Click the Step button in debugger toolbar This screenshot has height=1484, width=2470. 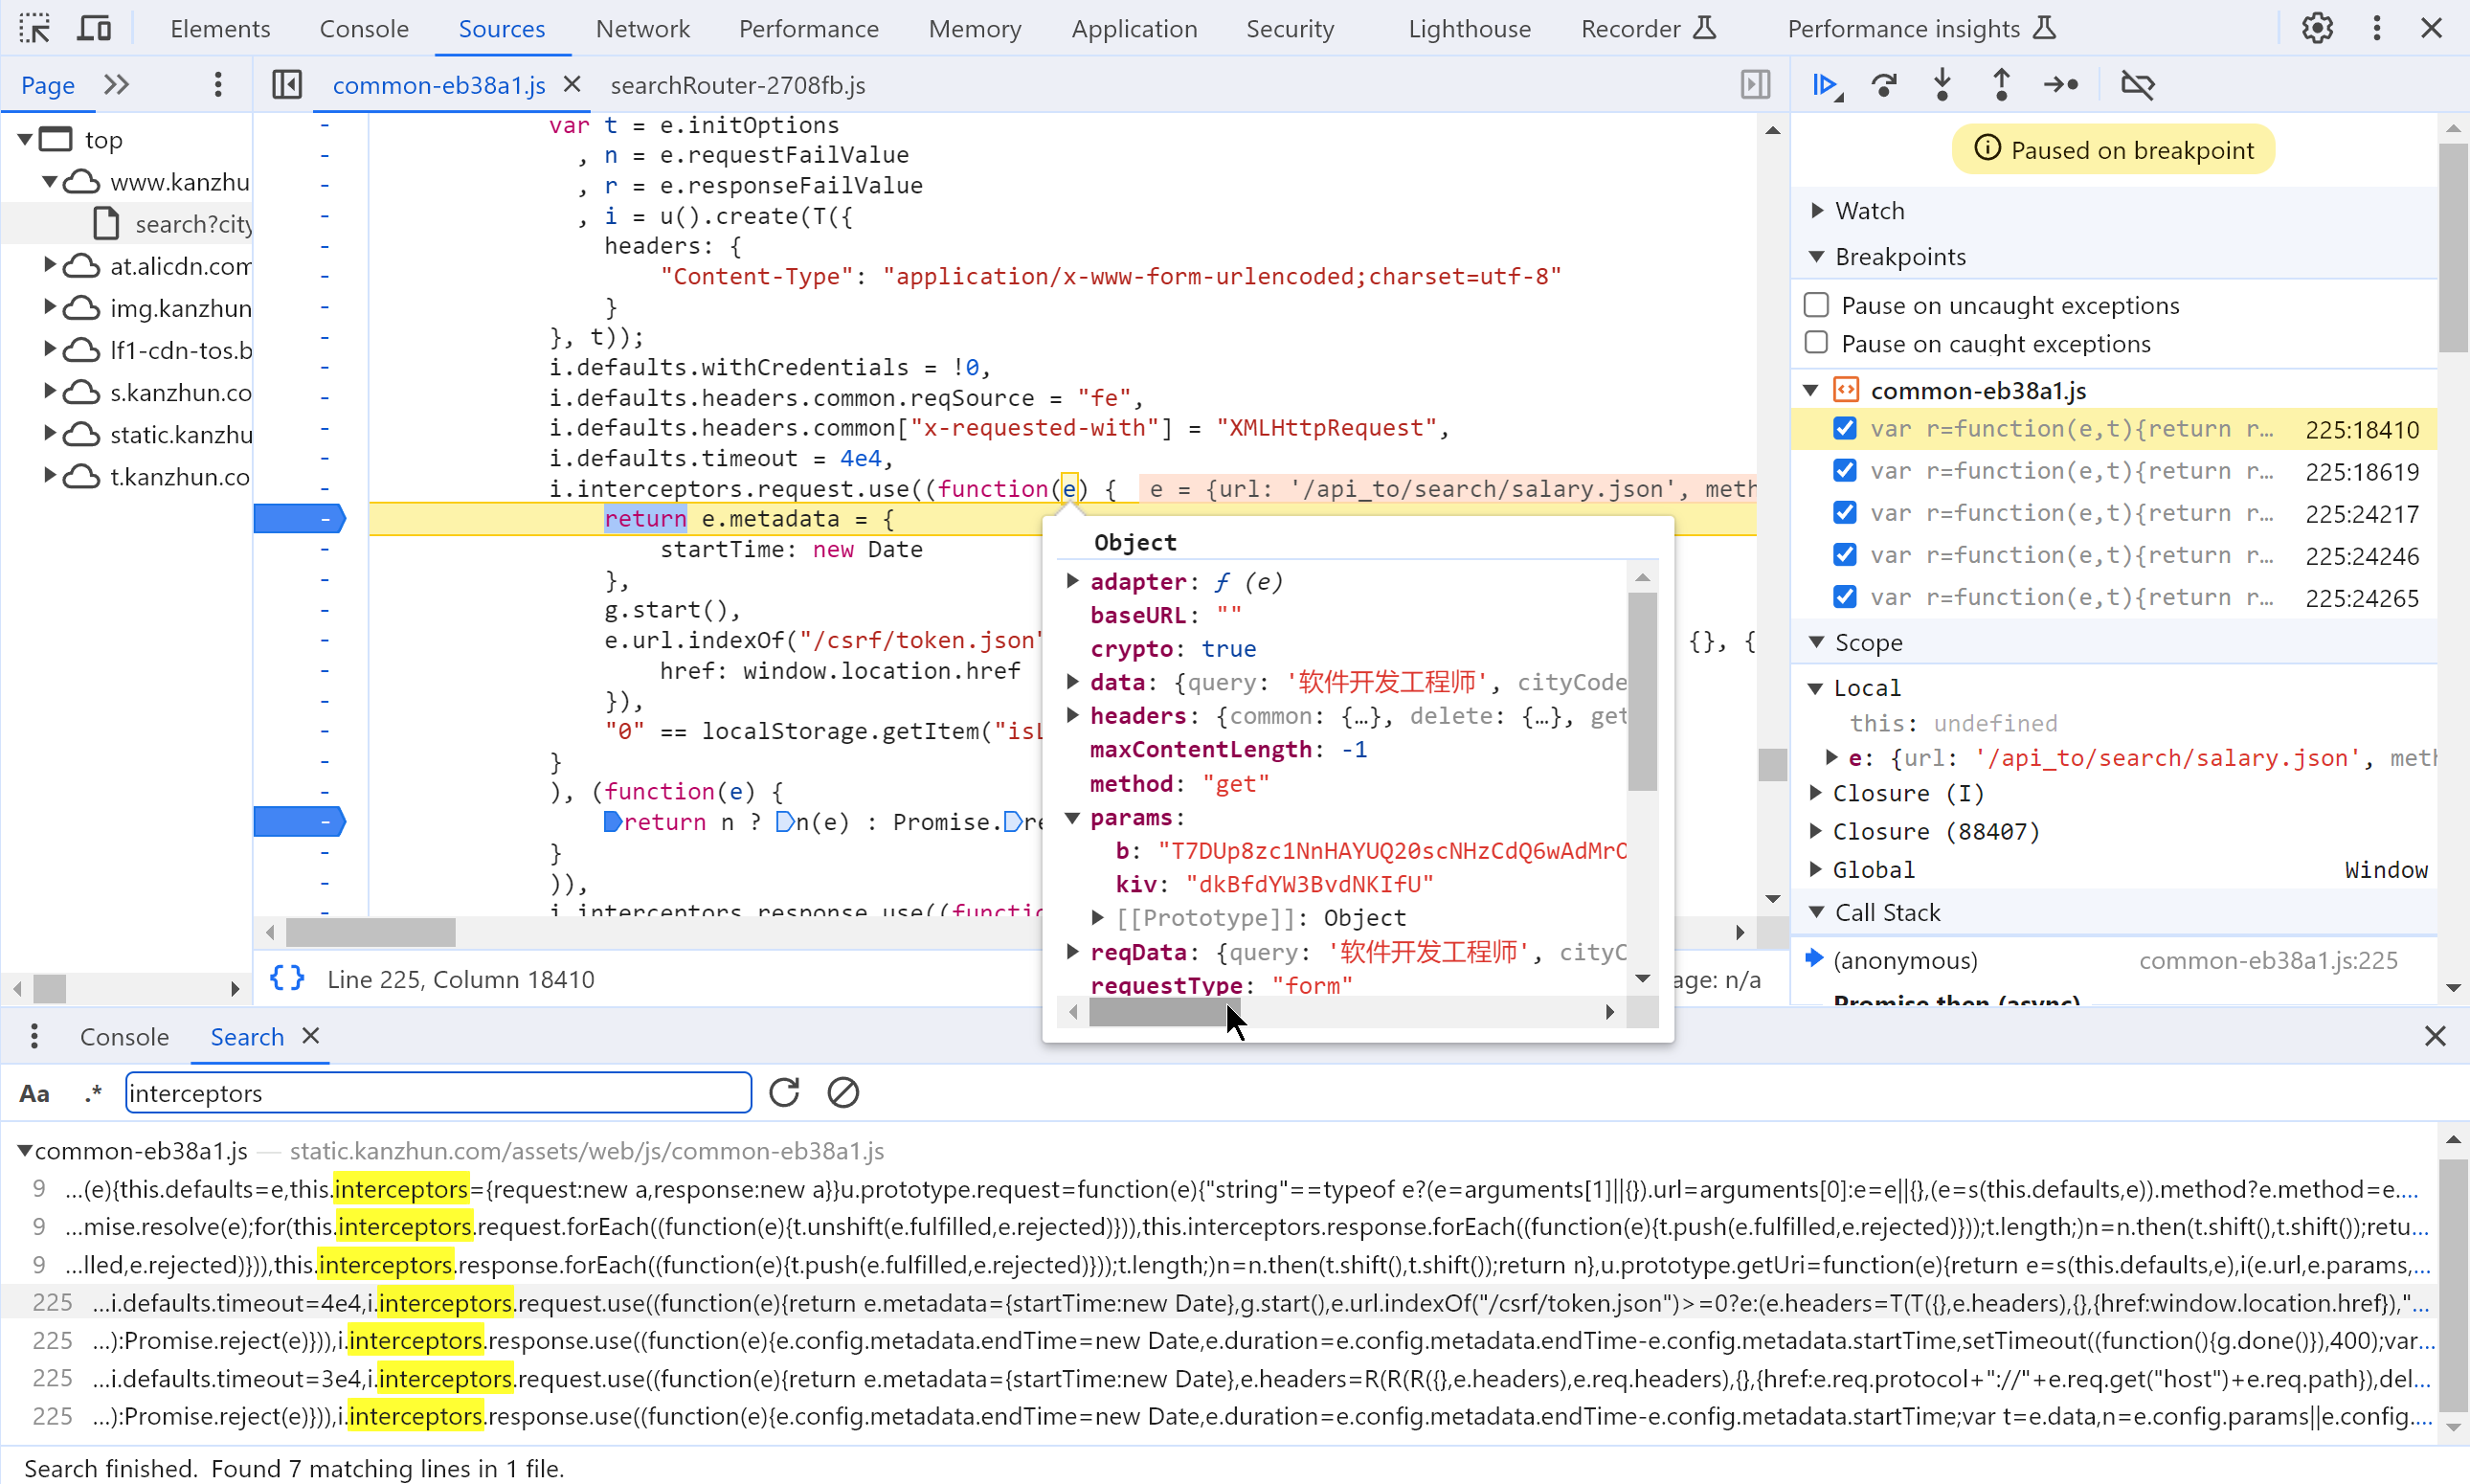point(2061,85)
